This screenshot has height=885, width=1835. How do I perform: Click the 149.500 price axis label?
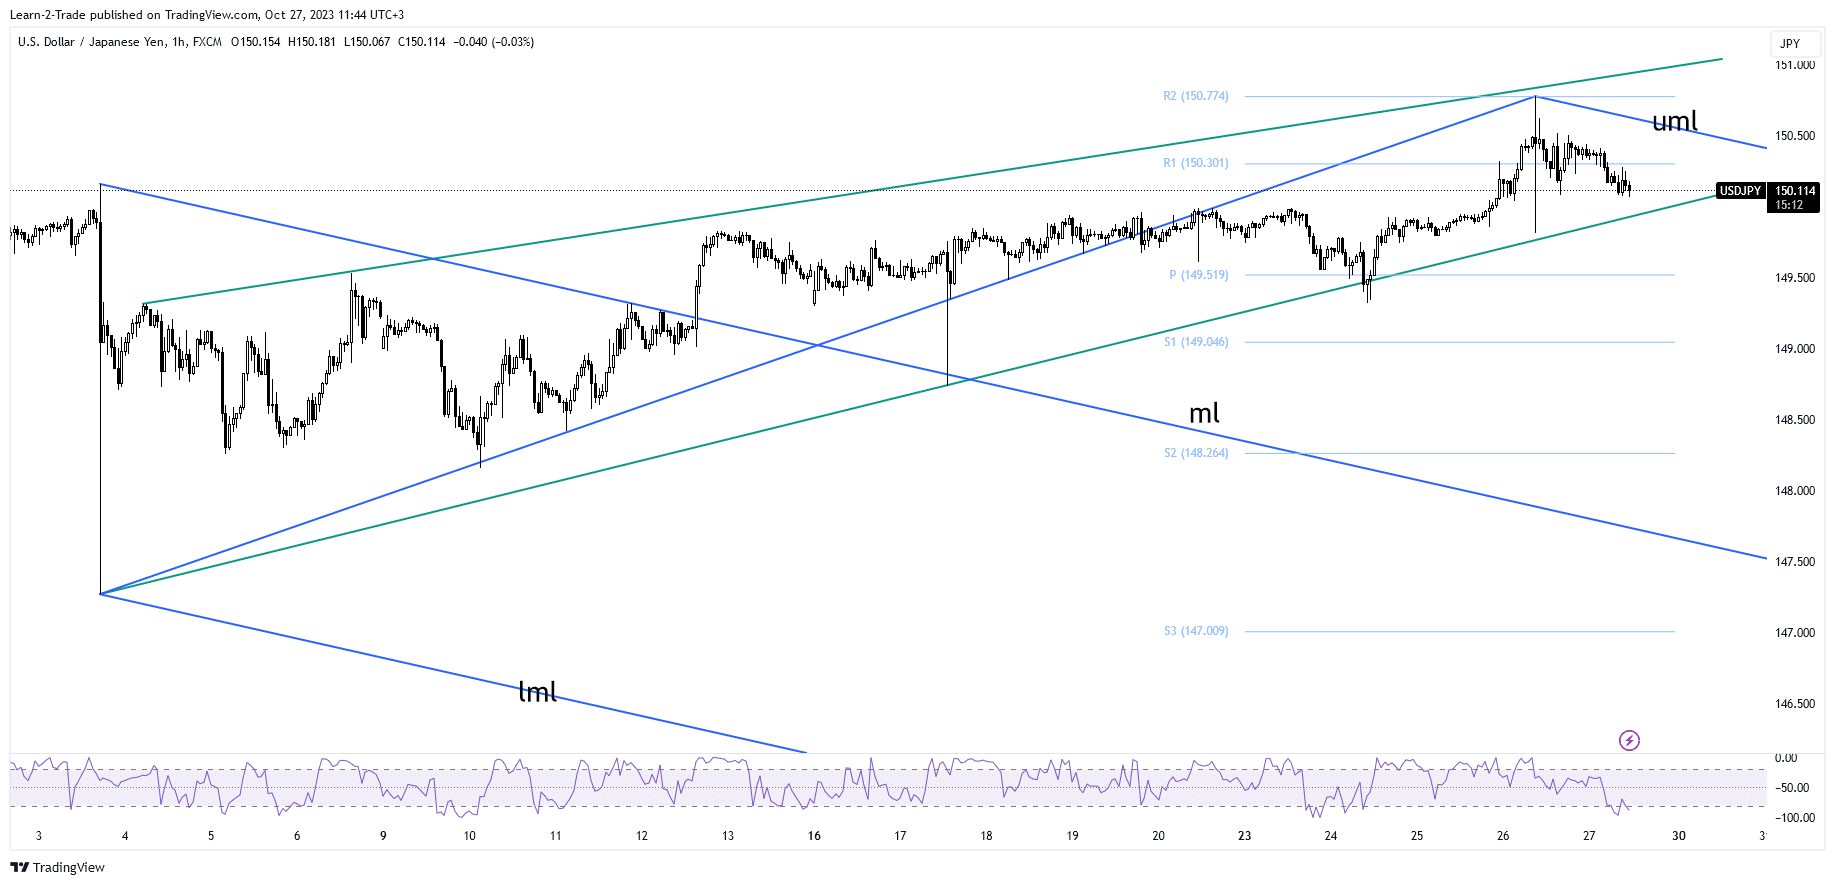(x=1795, y=278)
